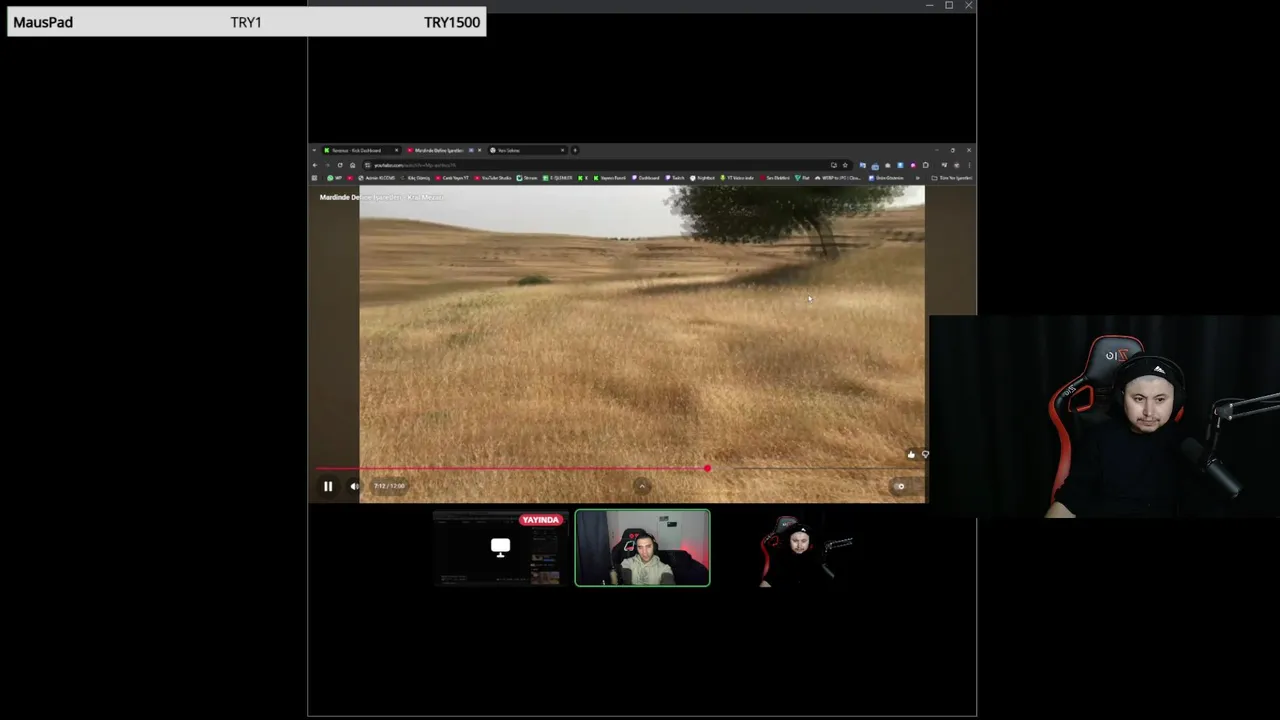Screen dimensions: 1280x720
Task: Open the Dashboard bookmark
Action: (646, 178)
